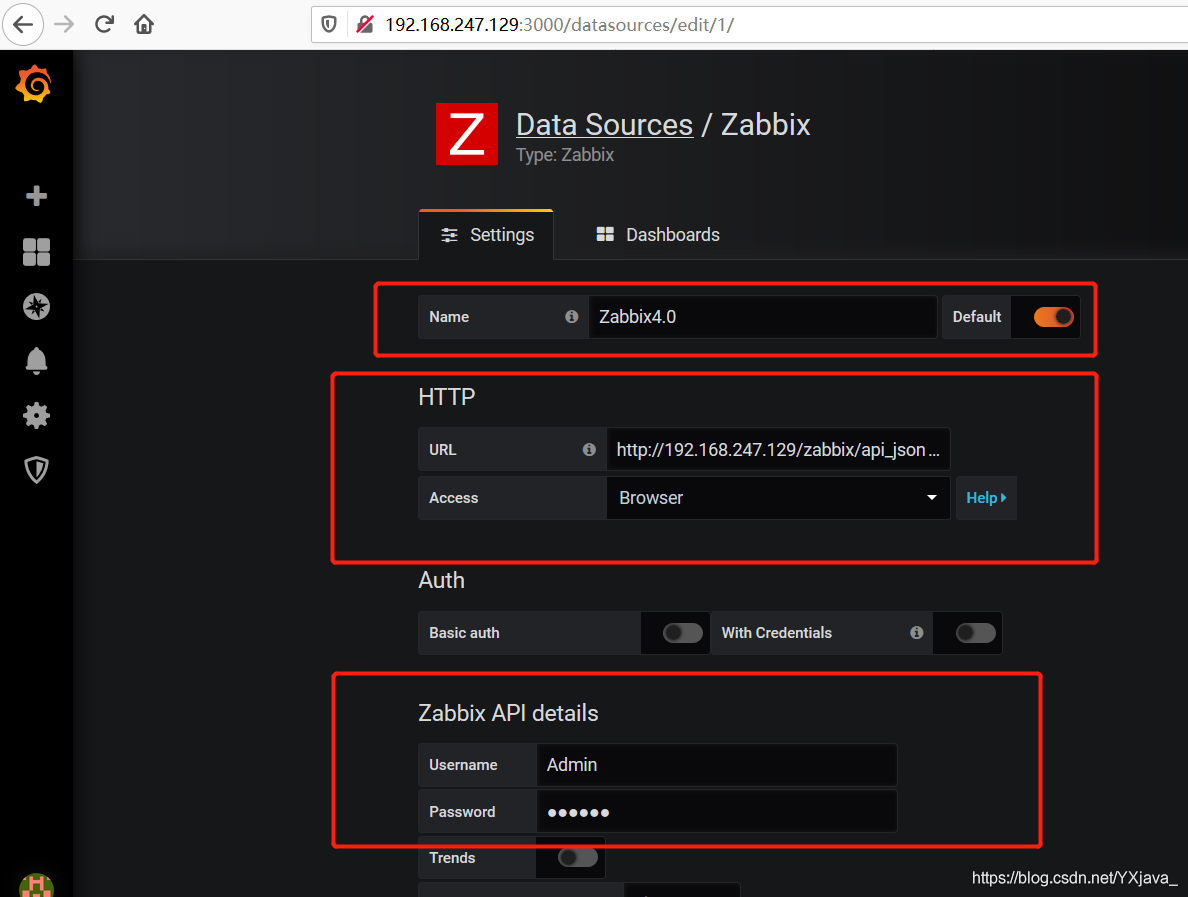Viewport: 1188px width, 897px height.
Task: Open the Access dropdown showing Browser
Action: click(x=778, y=498)
